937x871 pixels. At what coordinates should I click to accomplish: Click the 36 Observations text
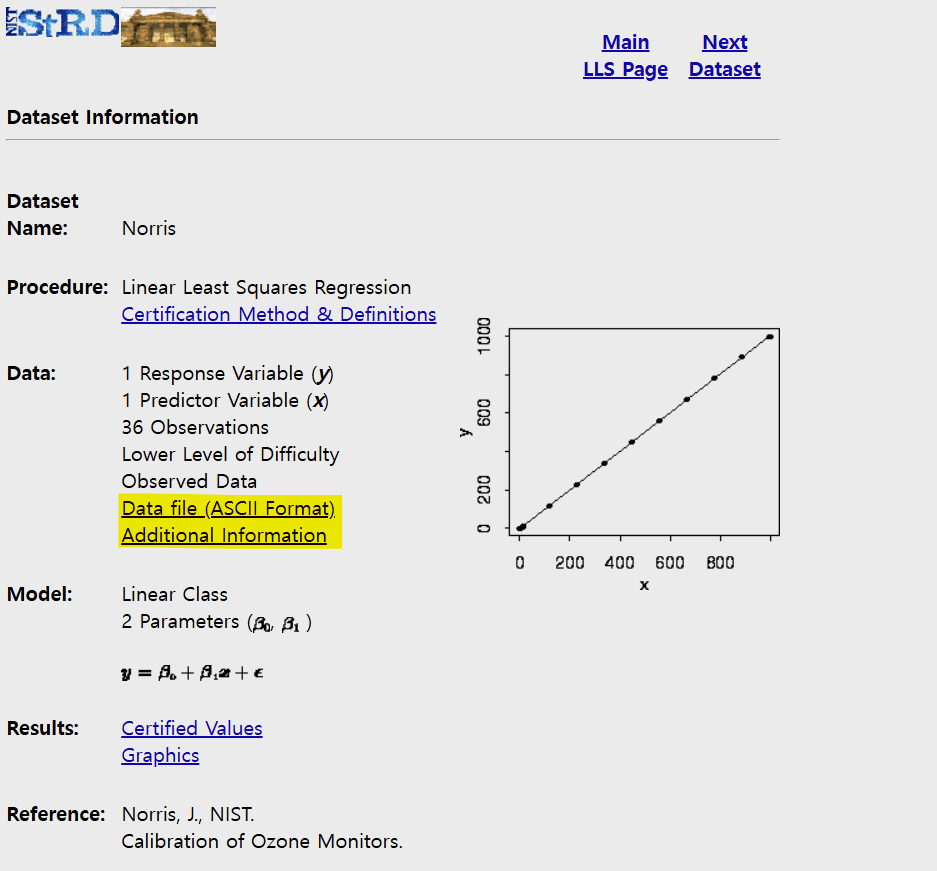pos(195,427)
